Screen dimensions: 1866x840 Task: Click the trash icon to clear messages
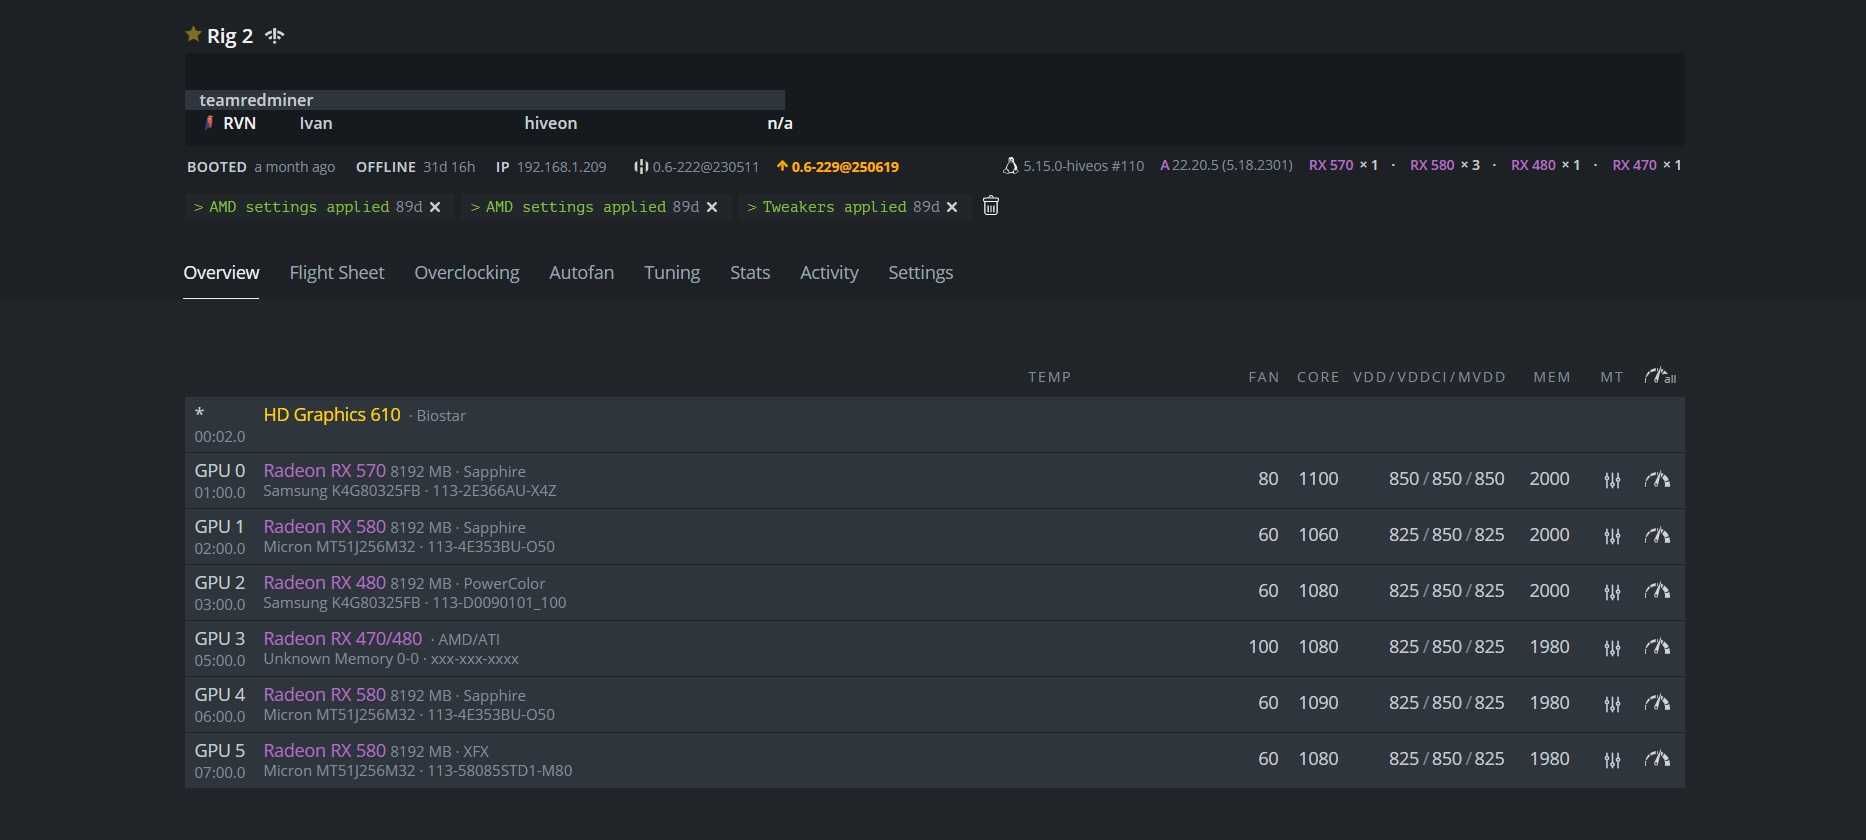[x=991, y=206]
